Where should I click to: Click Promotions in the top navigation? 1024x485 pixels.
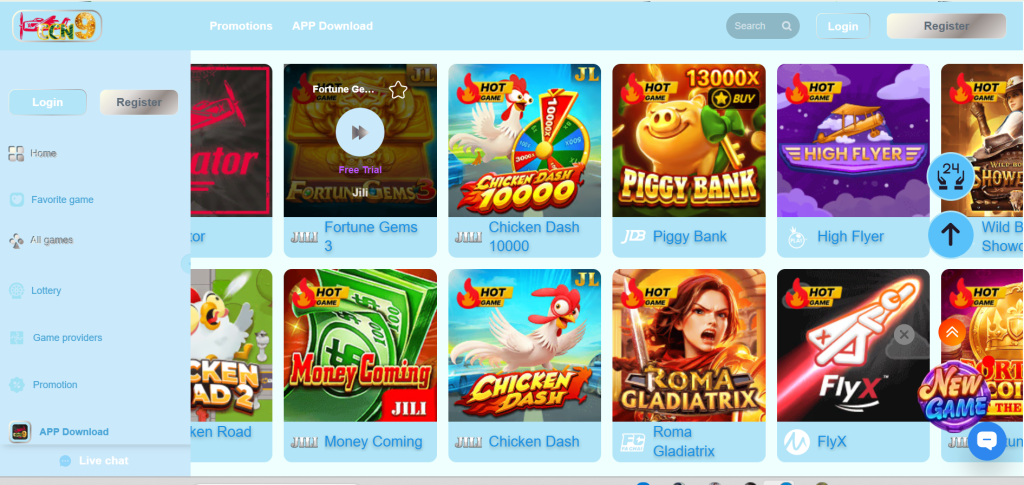click(241, 26)
